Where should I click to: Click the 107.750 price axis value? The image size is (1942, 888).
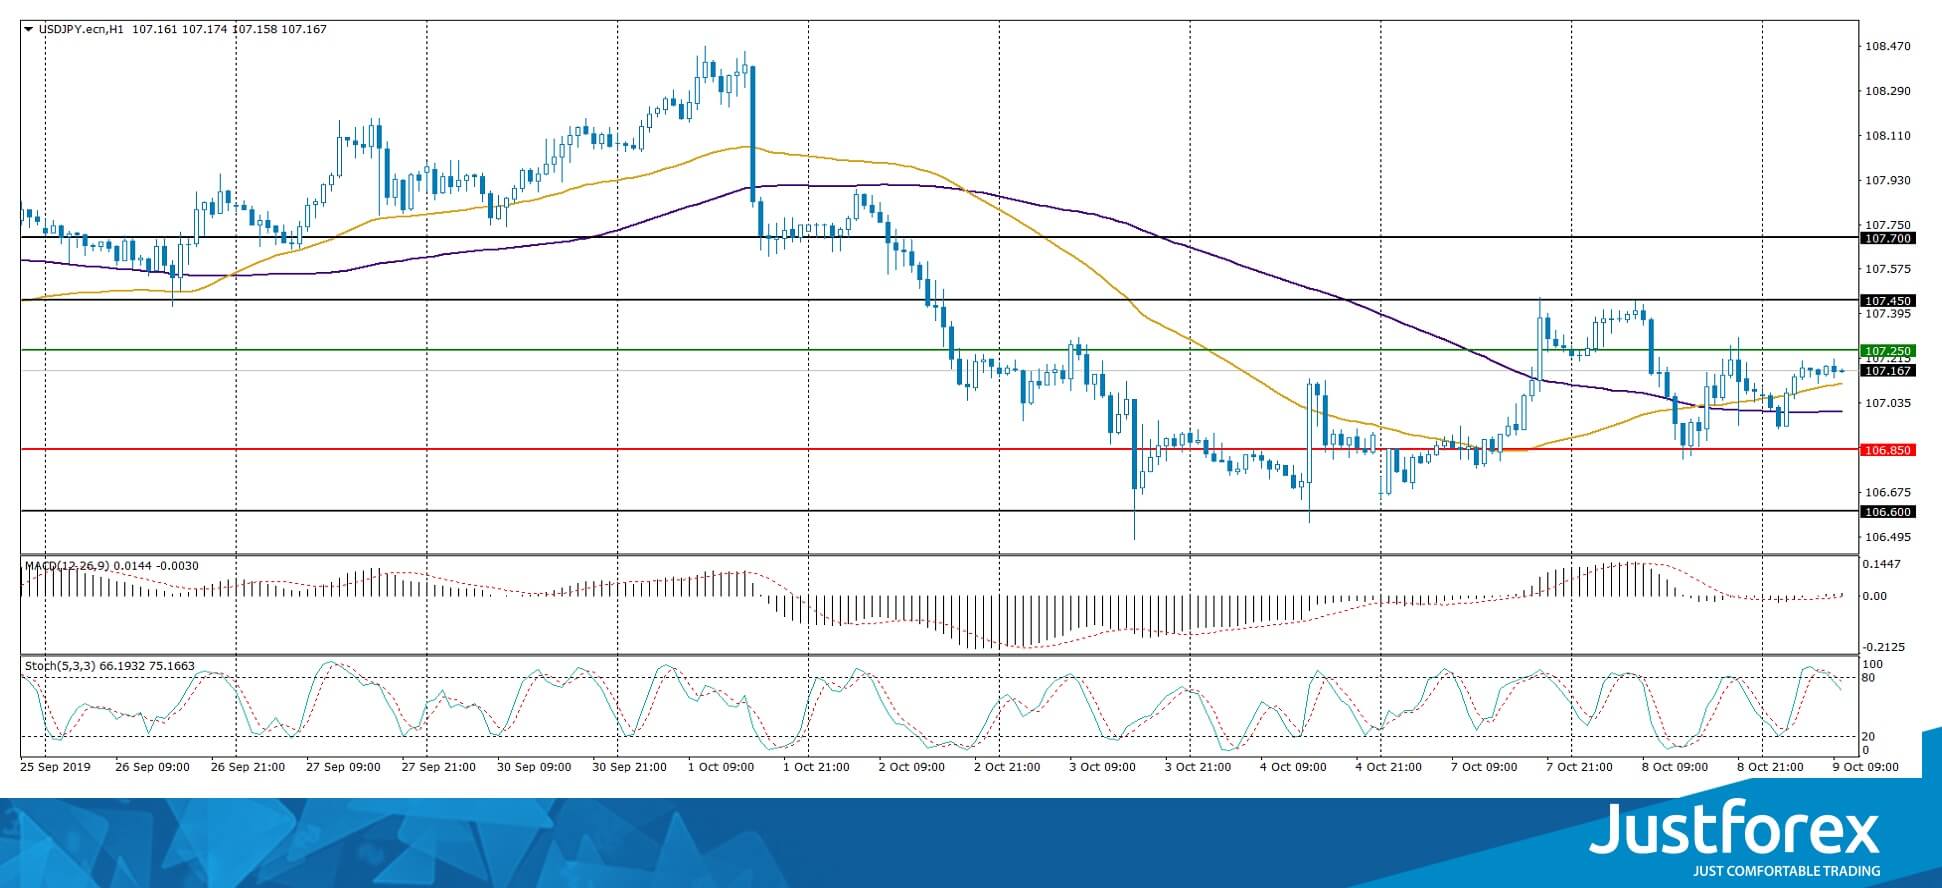coord(1887,225)
